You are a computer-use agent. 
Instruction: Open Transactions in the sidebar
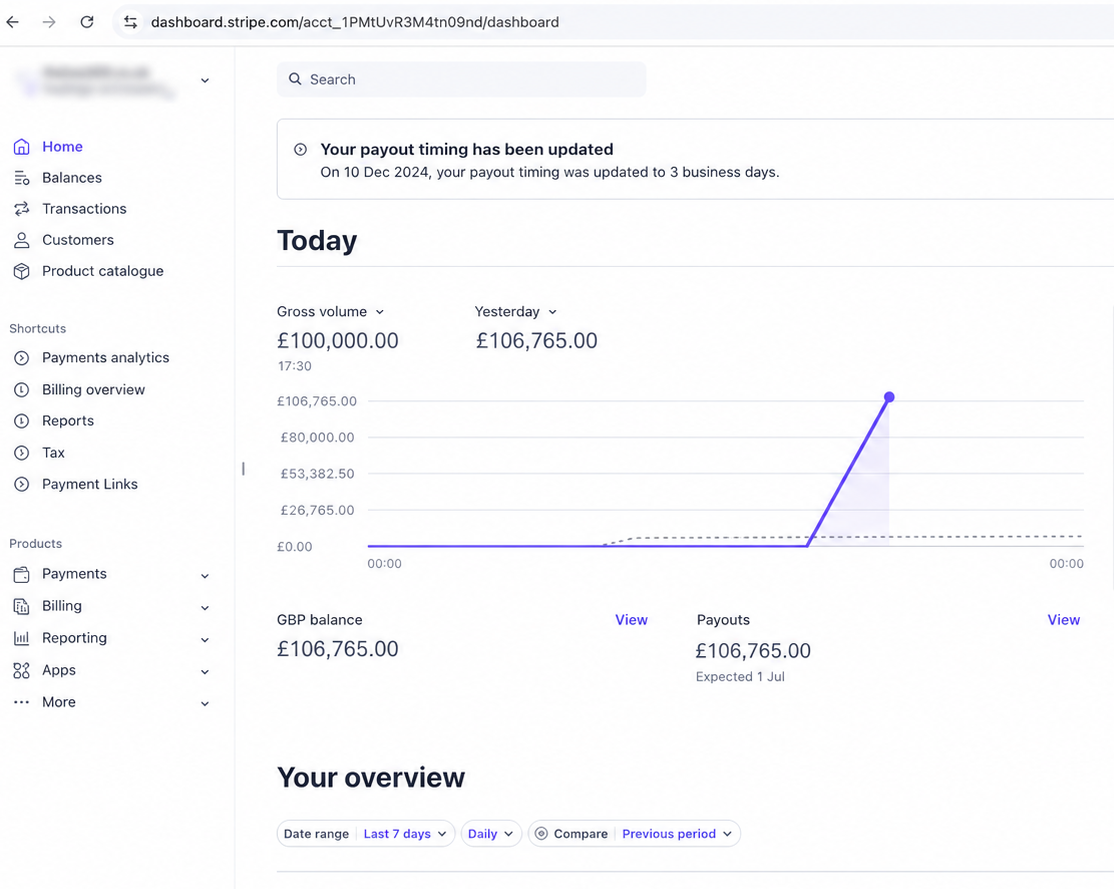click(84, 209)
